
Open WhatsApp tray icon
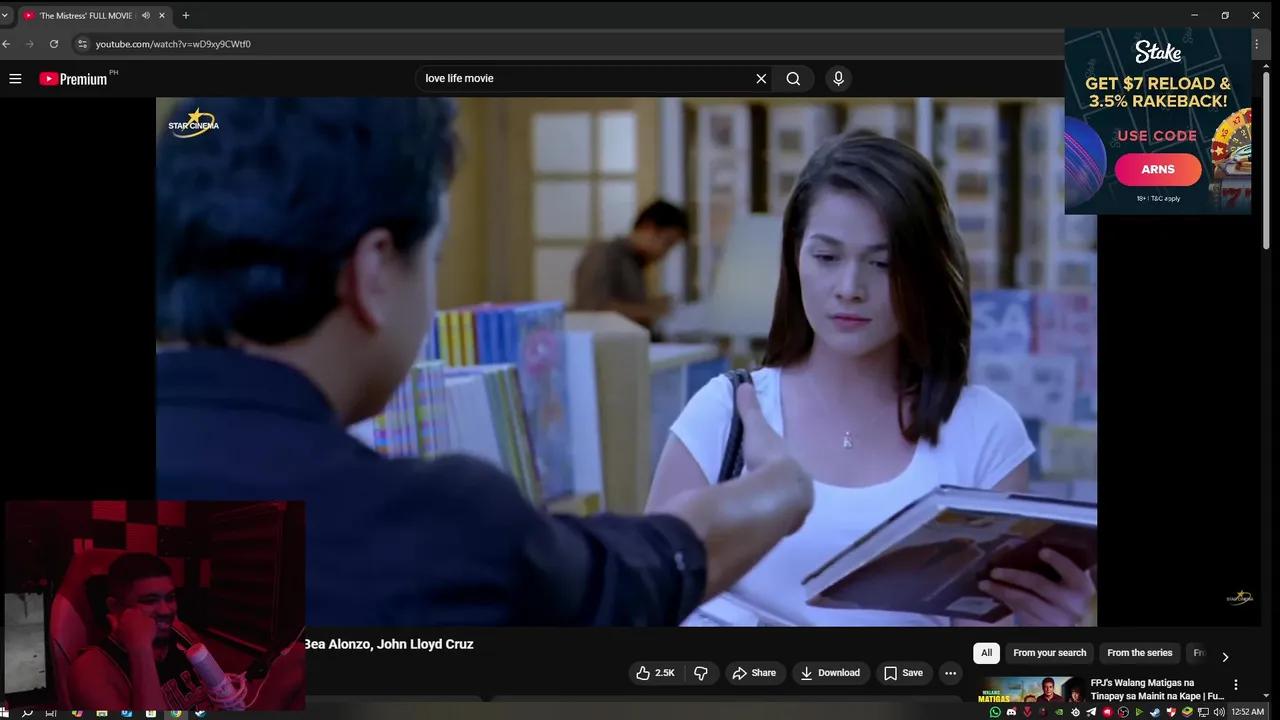[x=995, y=712]
